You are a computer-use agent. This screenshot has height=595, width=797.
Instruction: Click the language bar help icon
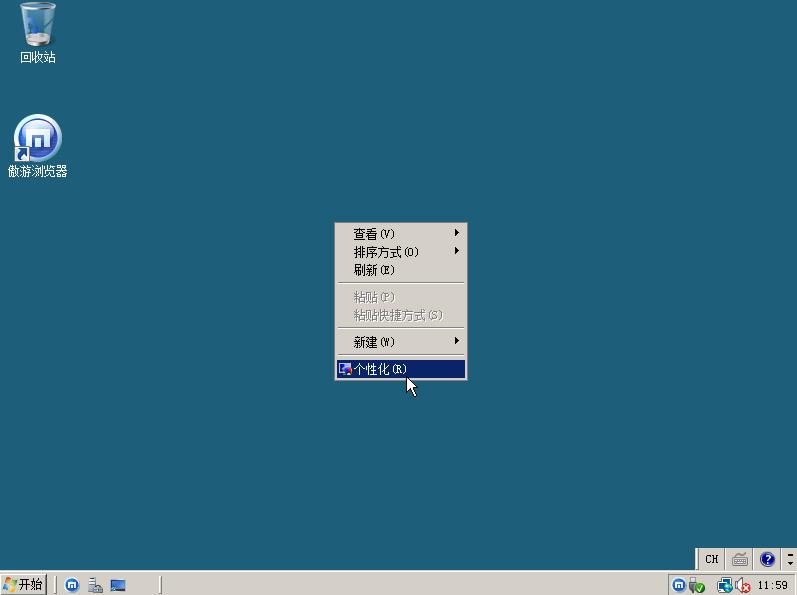coord(767,560)
